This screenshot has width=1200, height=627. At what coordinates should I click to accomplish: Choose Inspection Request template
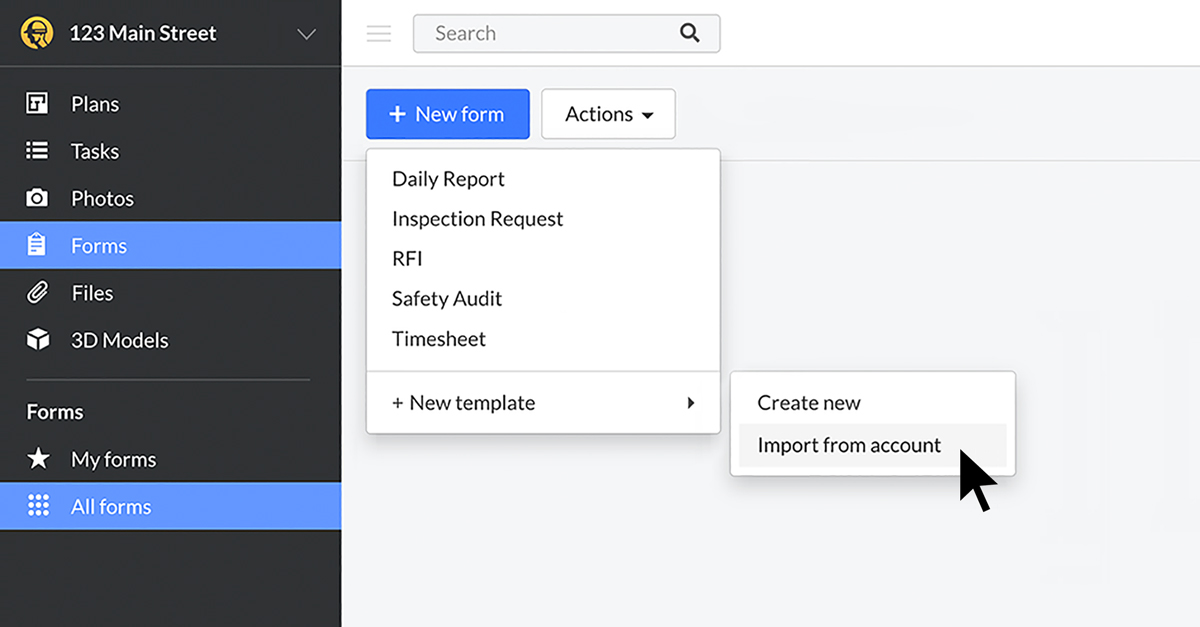click(477, 218)
